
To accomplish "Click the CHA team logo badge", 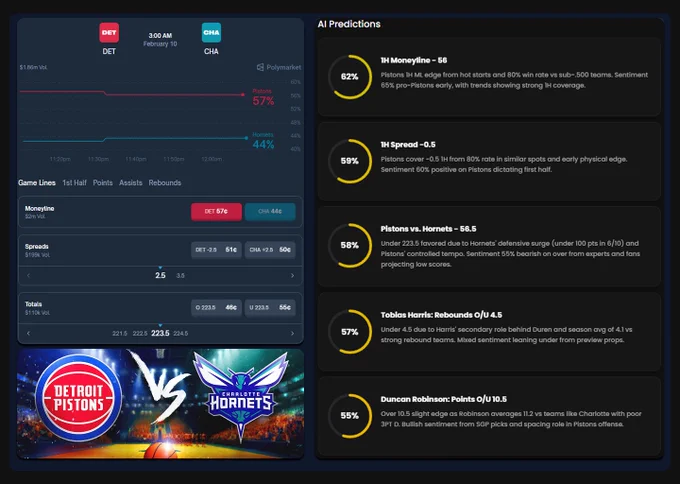I will point(211,33).
